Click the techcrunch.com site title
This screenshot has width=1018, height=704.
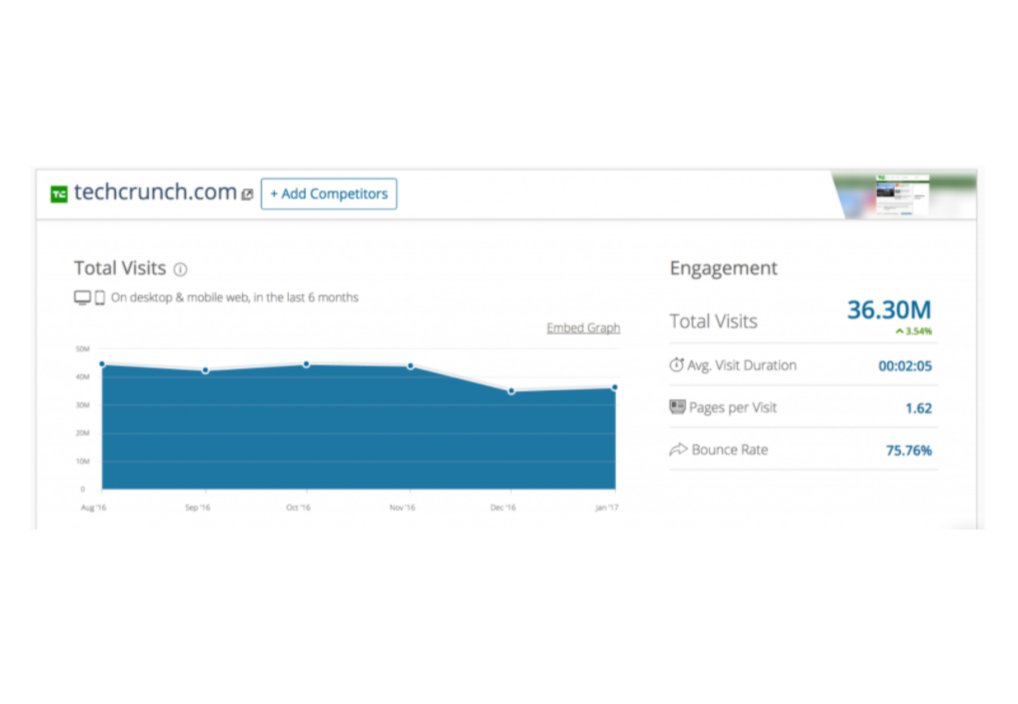point(155,192)
